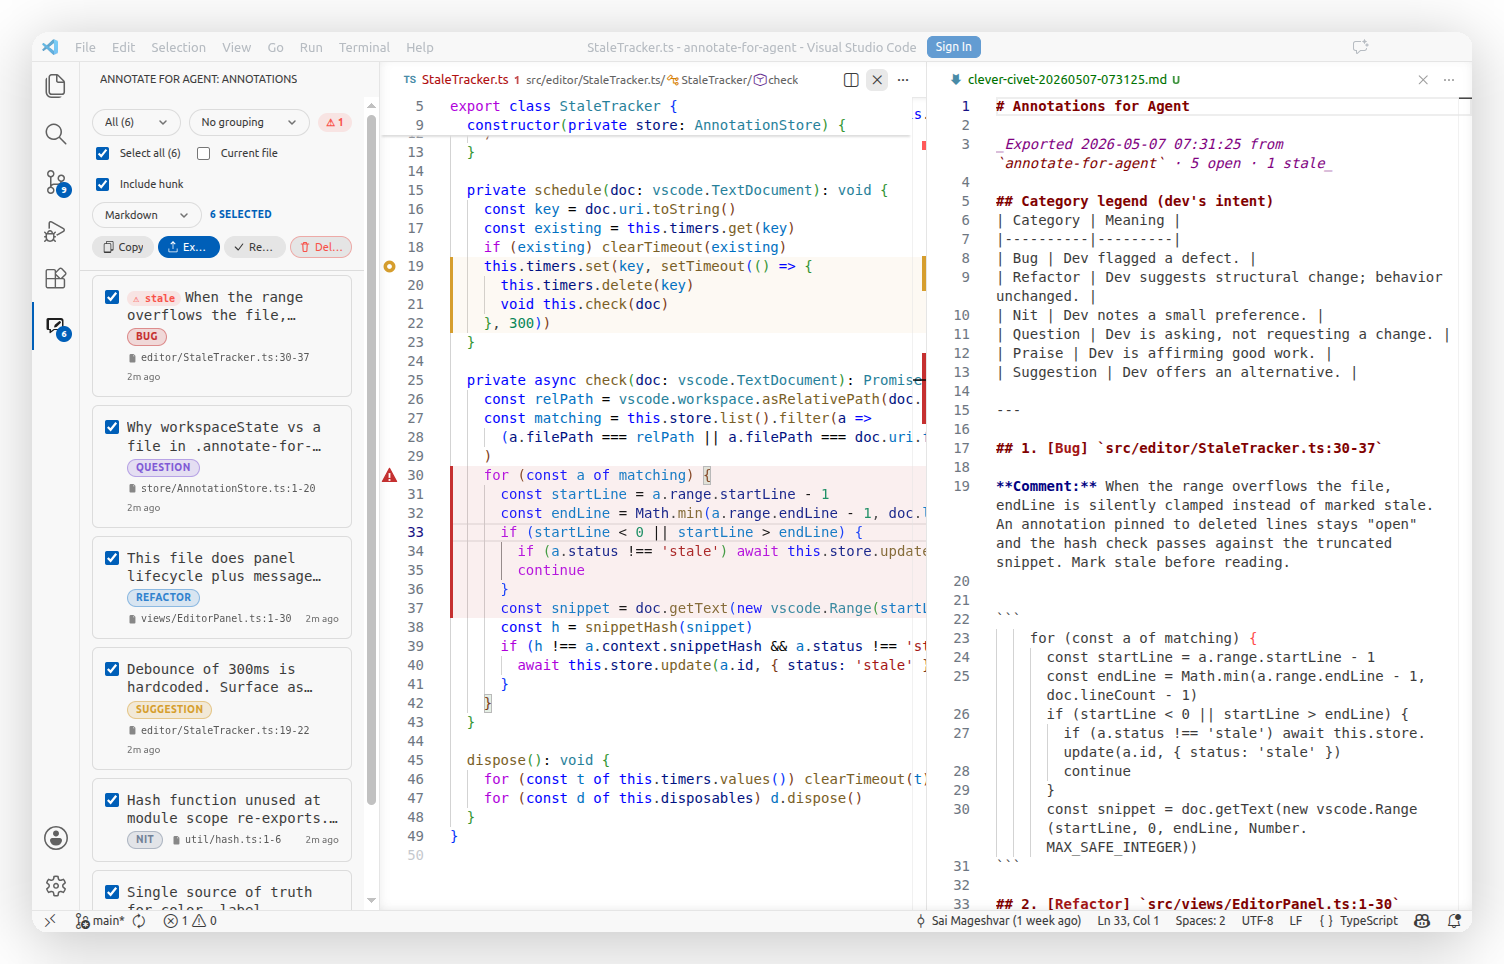Open Source Control view
The height and width of the screenshot is (964, 1504).
56,182
